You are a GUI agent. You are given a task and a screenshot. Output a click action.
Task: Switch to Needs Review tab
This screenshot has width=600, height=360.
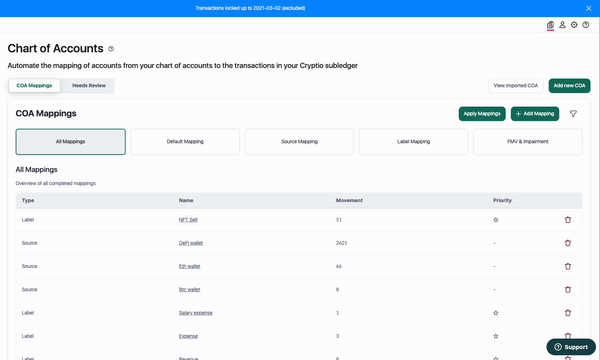tap(89, 86)
